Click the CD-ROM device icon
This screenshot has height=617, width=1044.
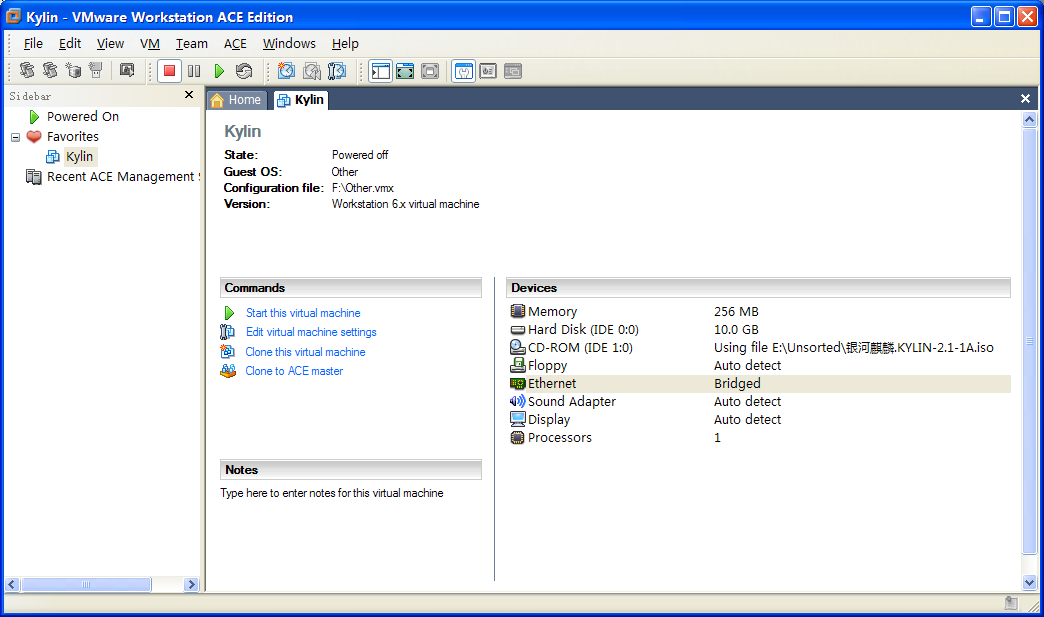coord(517,347)
